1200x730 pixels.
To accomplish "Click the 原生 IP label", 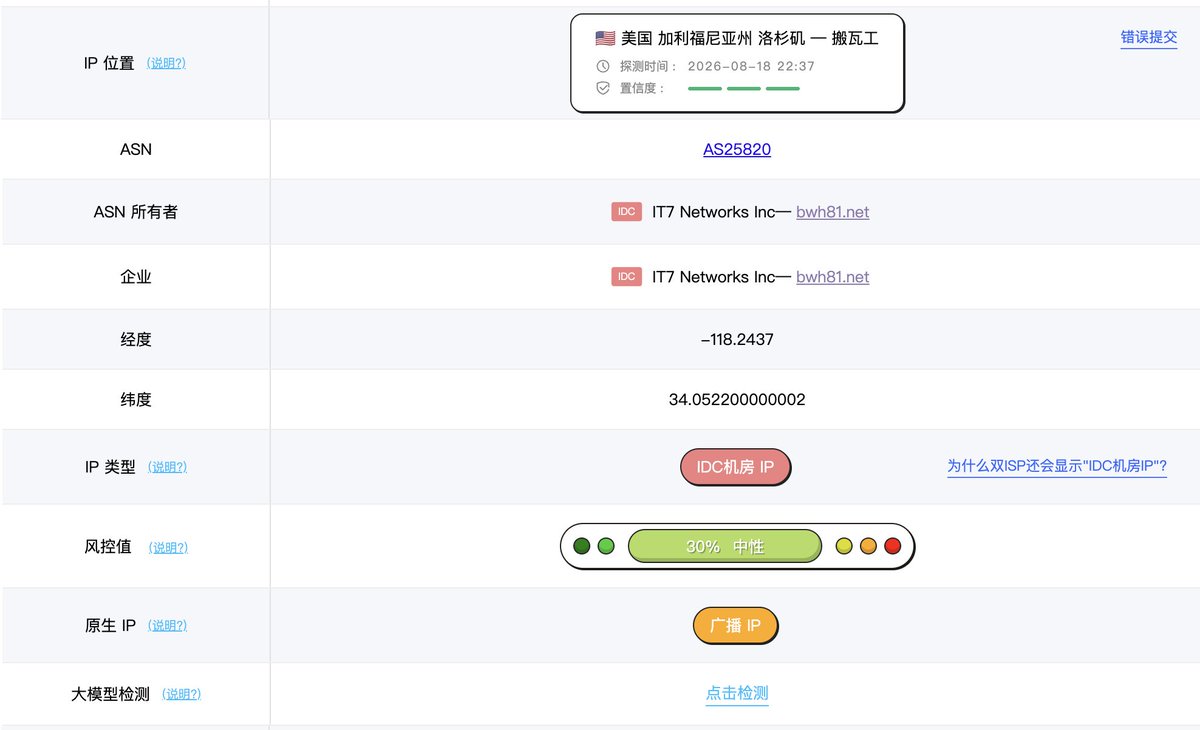I will pos(110,626).
